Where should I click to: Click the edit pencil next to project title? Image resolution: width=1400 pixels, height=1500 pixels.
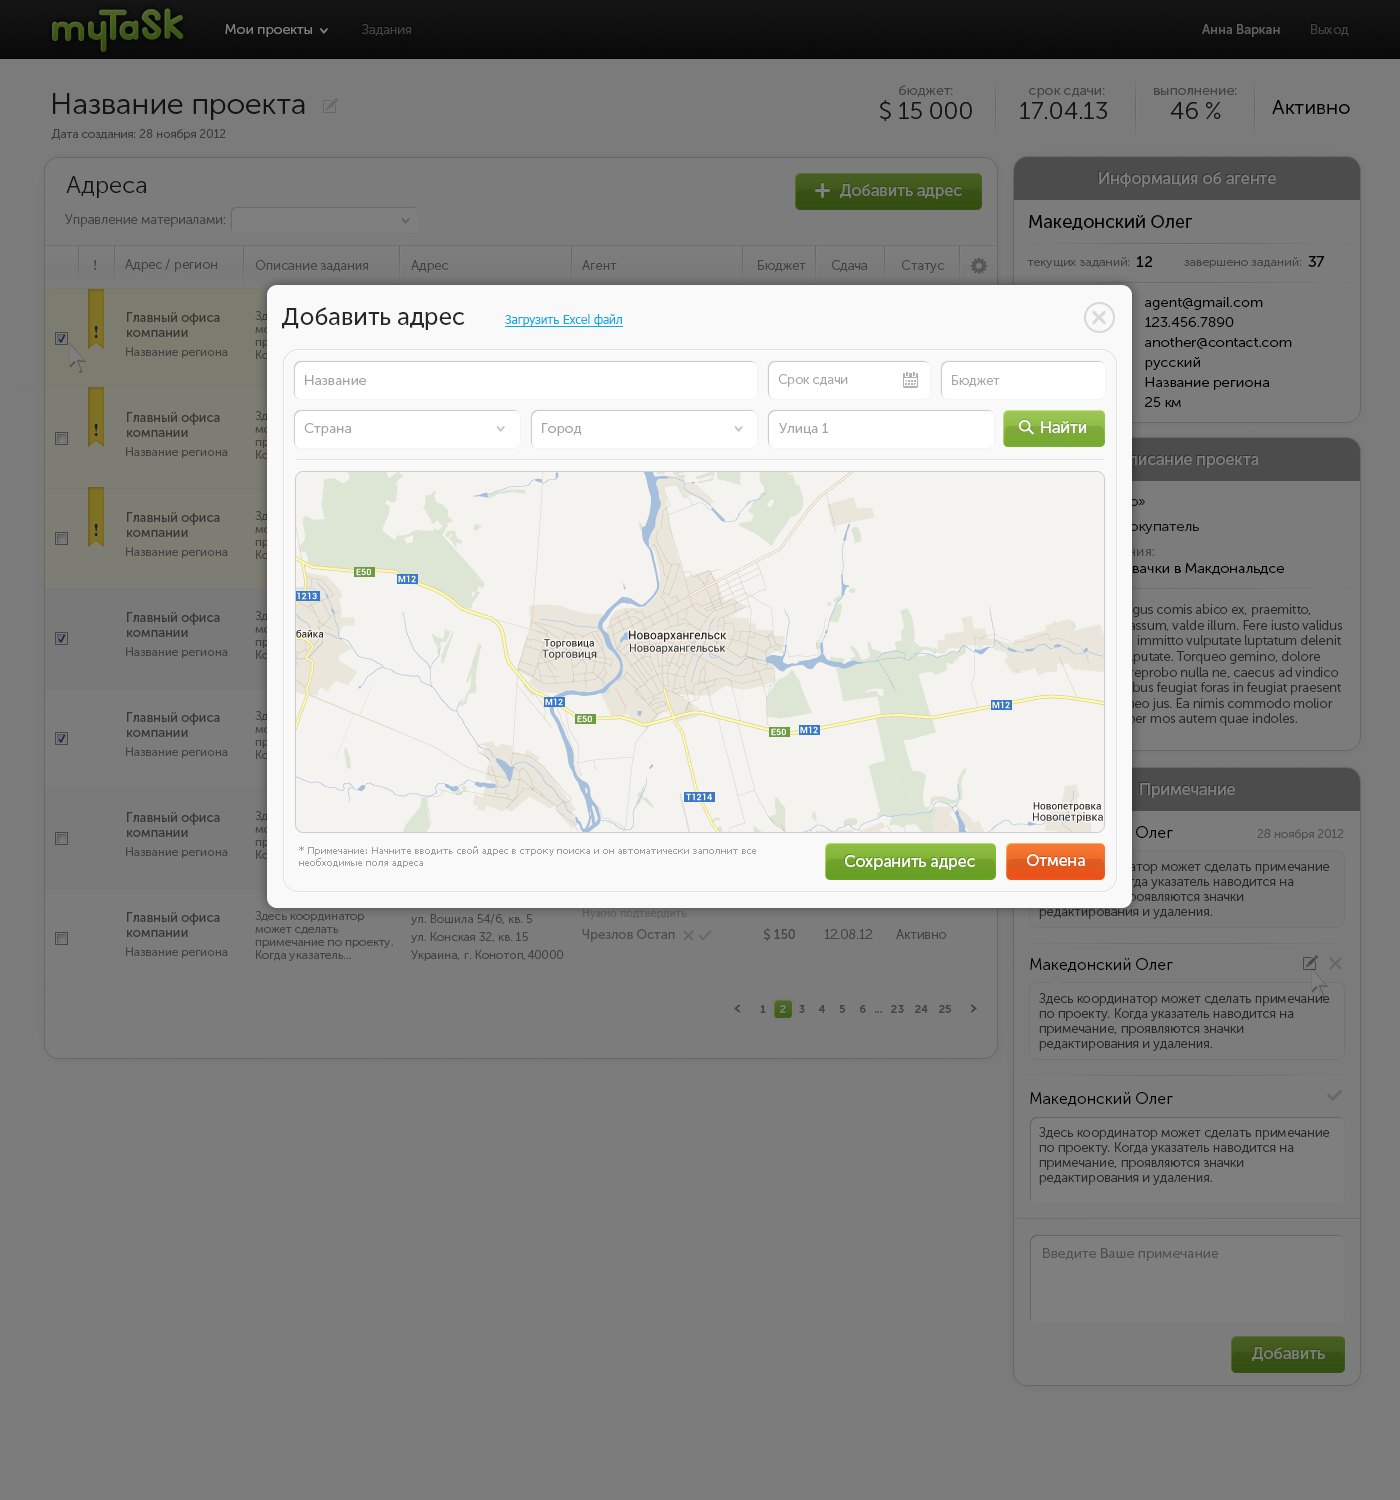(x=330, y=106)
